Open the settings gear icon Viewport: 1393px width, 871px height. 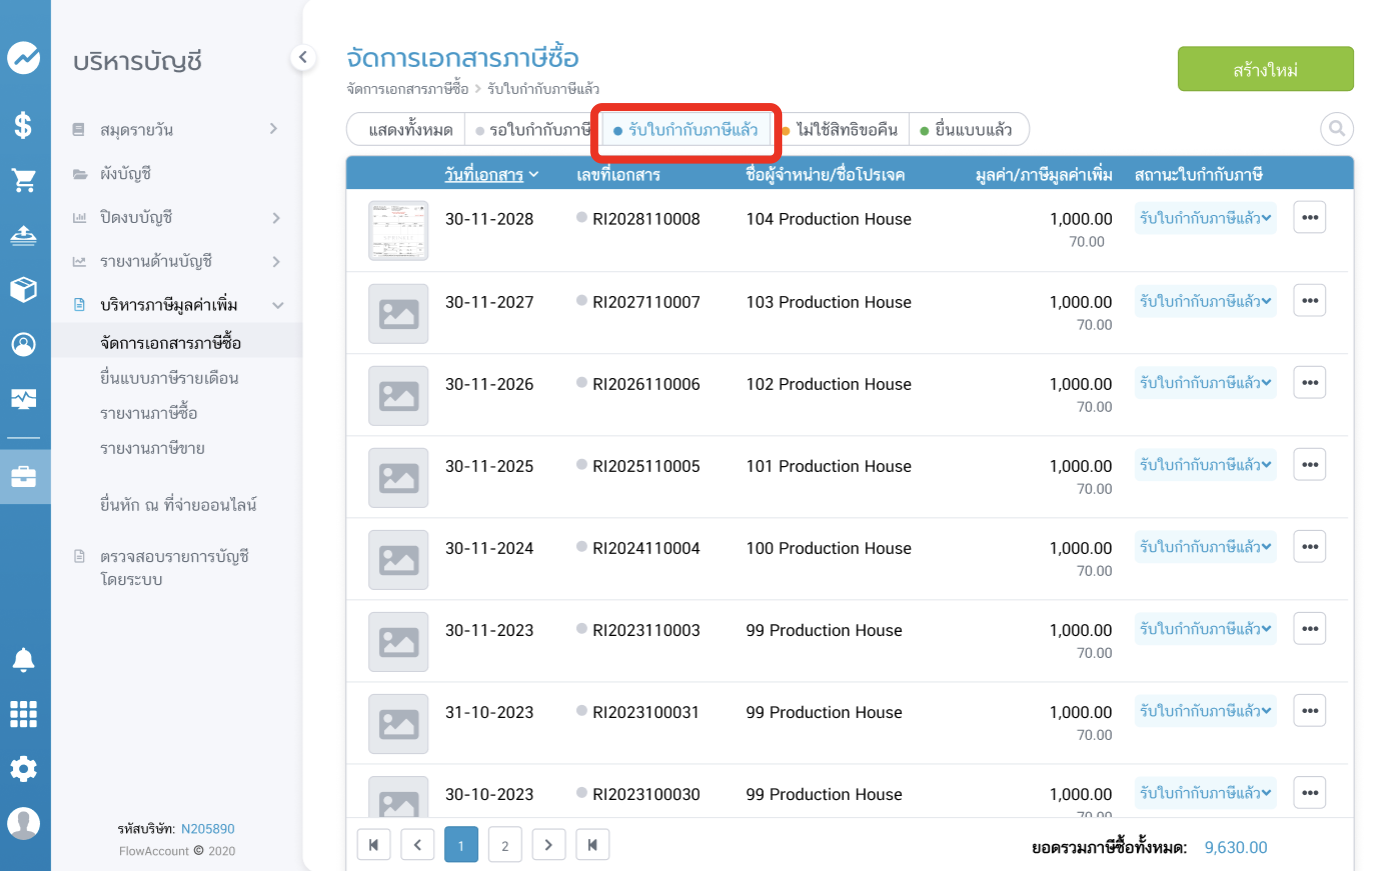24,768
